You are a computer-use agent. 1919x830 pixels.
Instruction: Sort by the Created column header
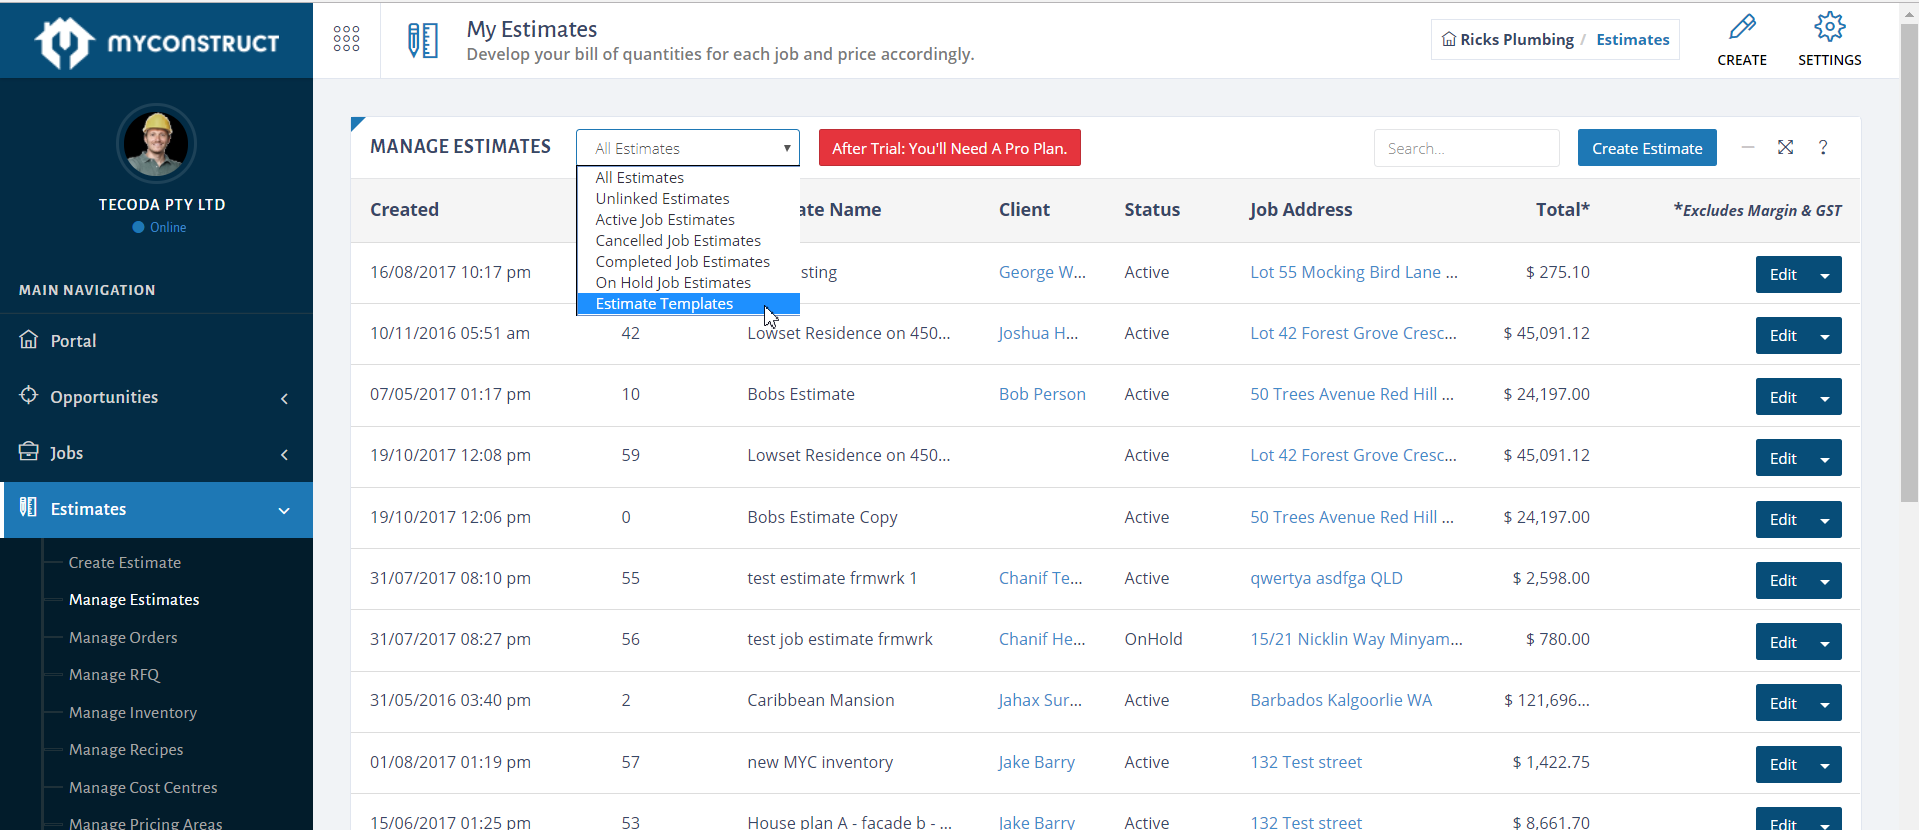tap(404, 209)
